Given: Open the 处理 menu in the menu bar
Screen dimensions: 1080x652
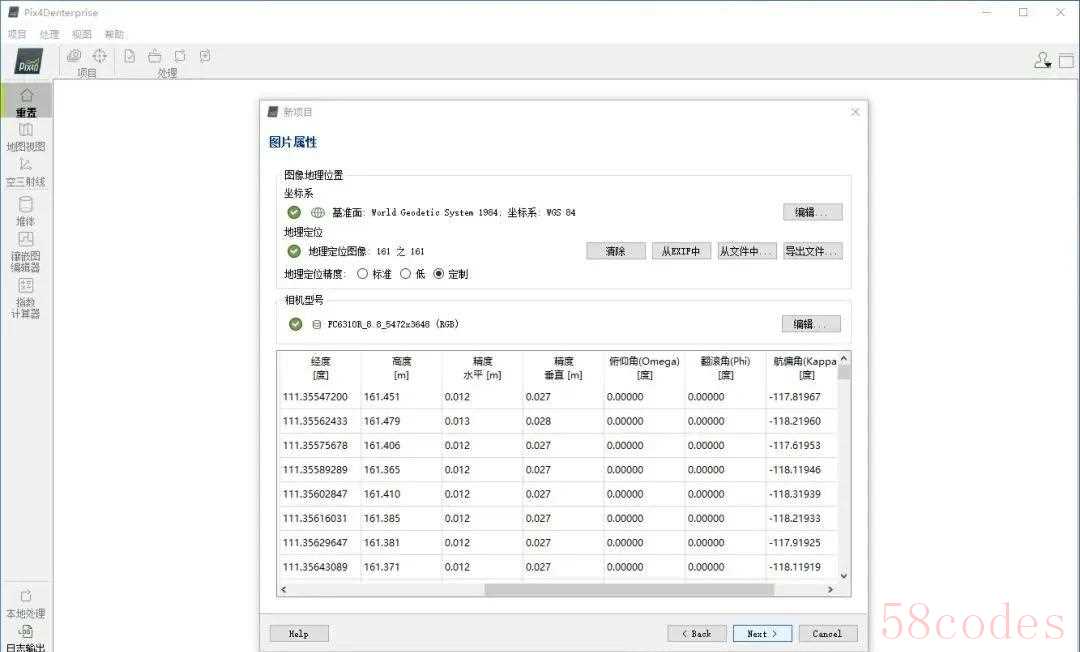Looking at the screenshot, I should tap(50, 34).
